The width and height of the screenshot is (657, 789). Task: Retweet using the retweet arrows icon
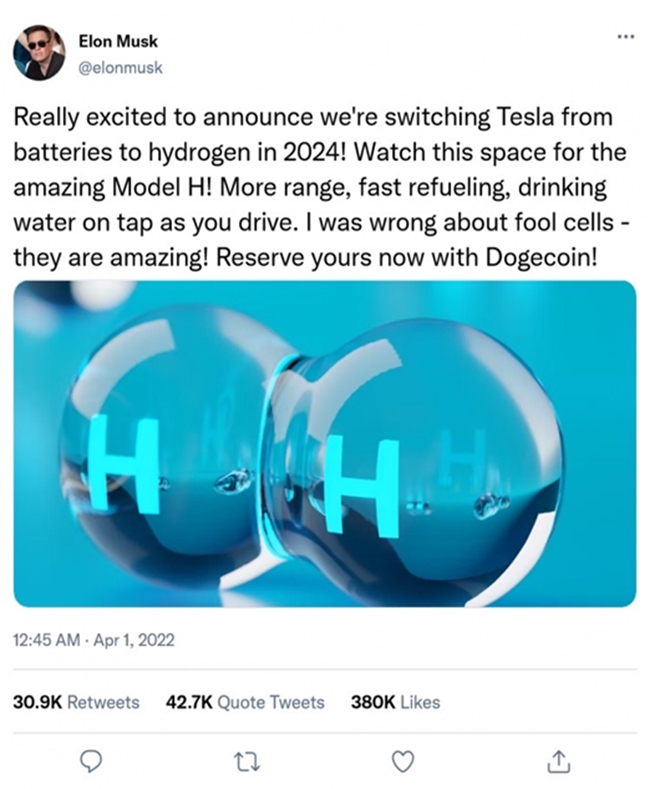pos(246,761)
